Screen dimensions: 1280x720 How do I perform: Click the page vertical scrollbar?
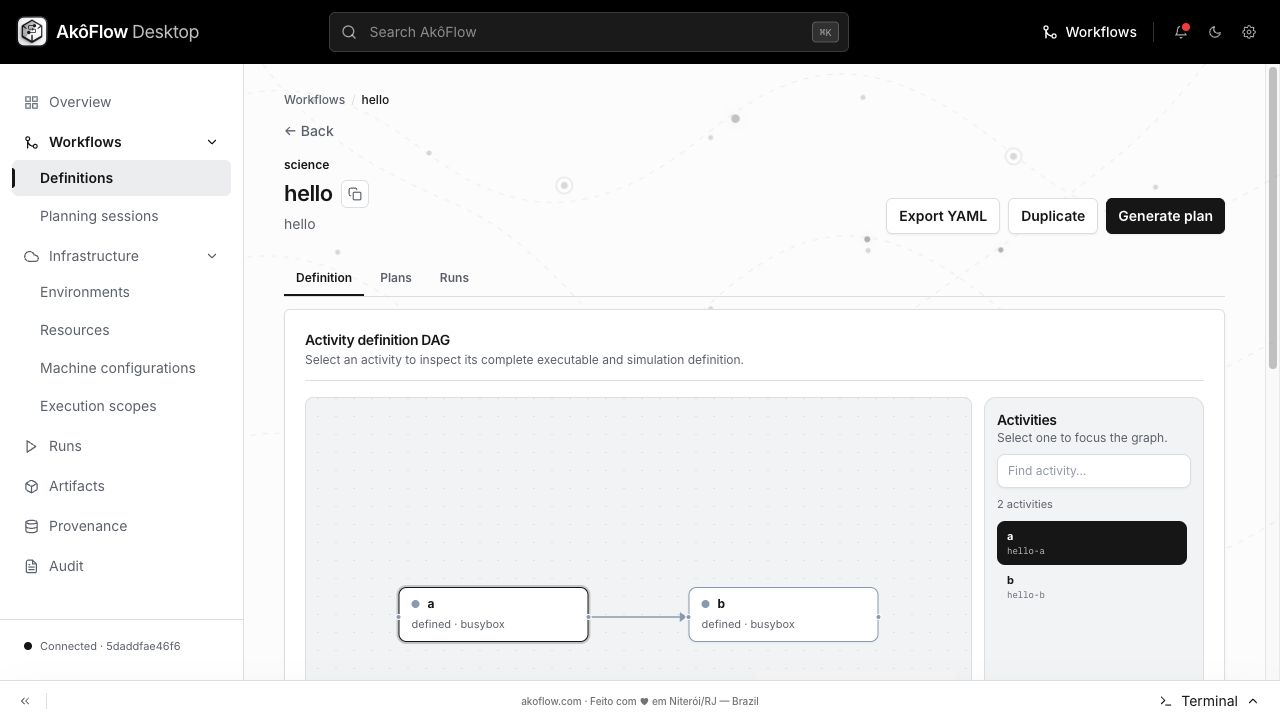tap(1273, 217)
